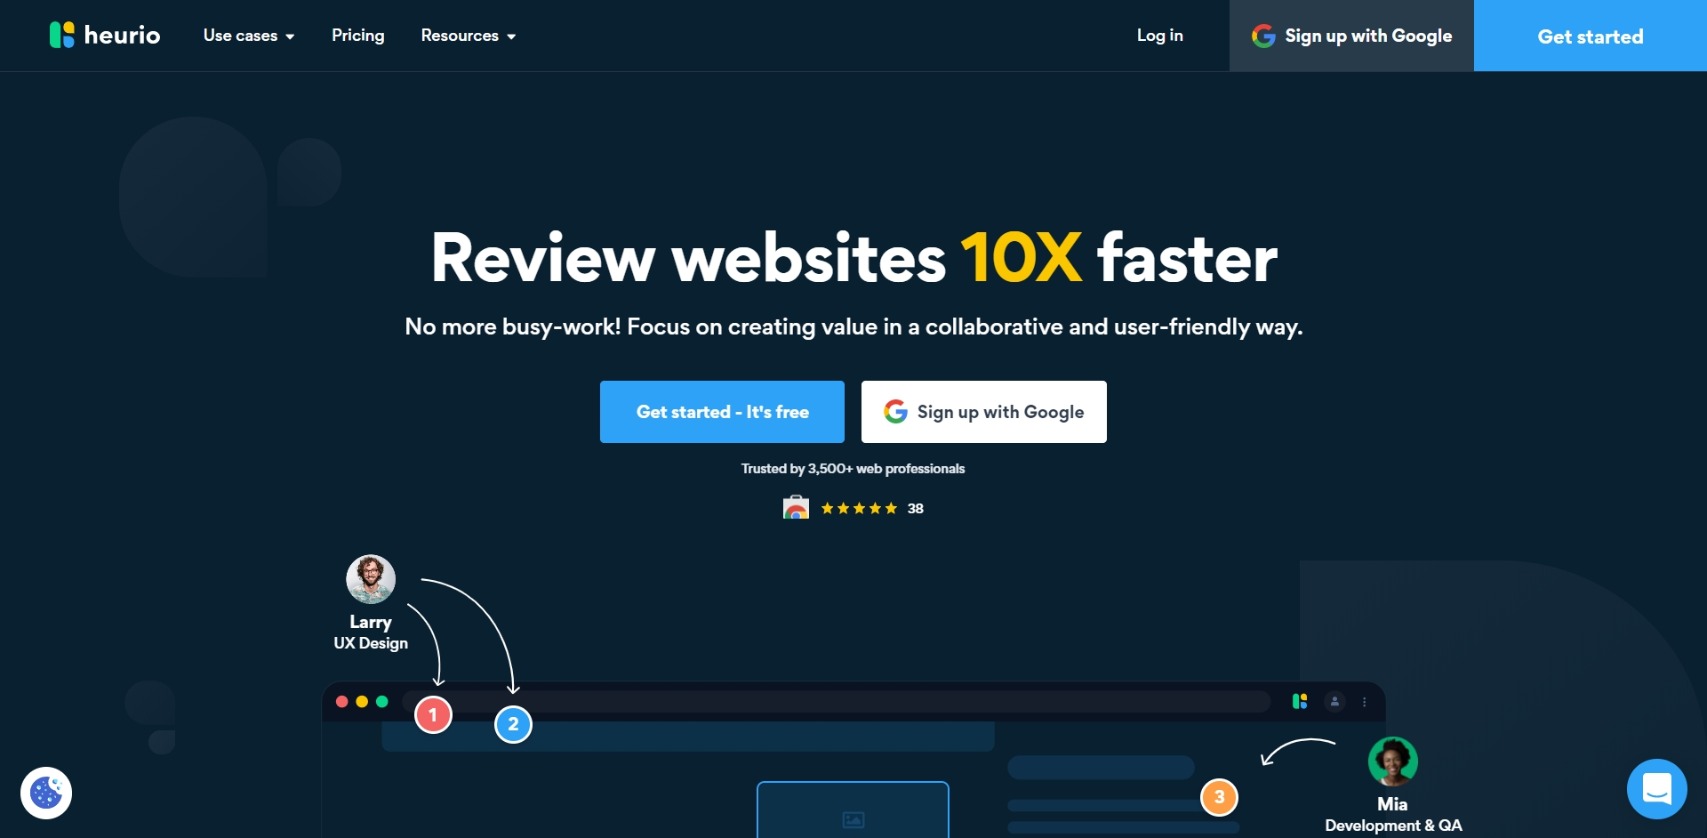Click the user profile icon in mock browser
Image resolution: width=1707 pixels, height=838 pixels.
tap(1335, 702)
